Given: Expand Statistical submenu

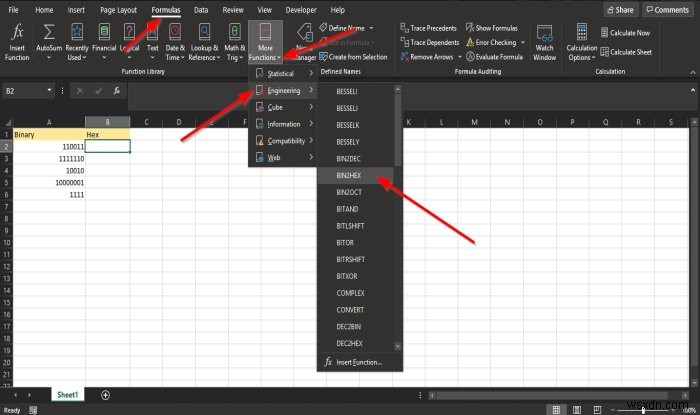Looking at the screenshot, I should (283, 73).
